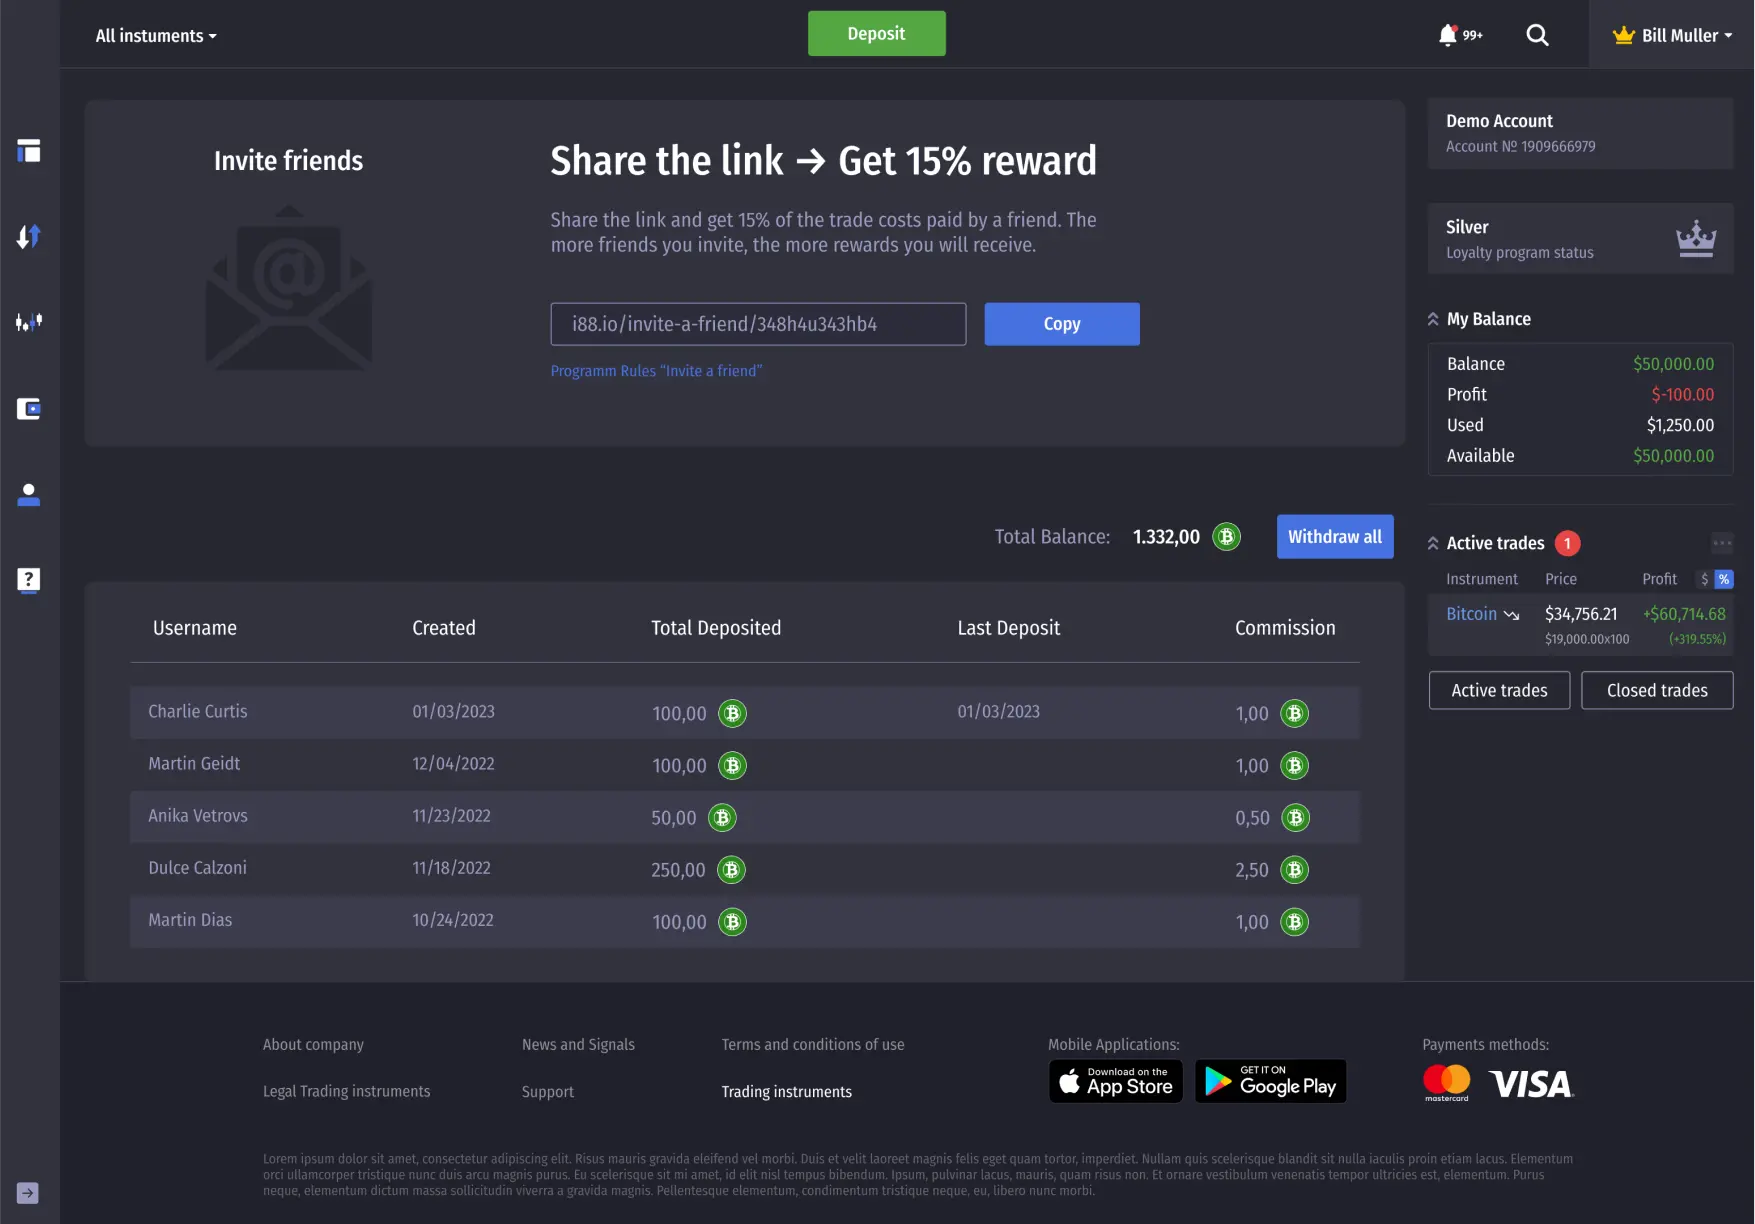The height and width of the screenshot is (1224, 1755).
Task: Collapse the sidebar with the arrow at bottom
Action: (x=28, y=1192)
